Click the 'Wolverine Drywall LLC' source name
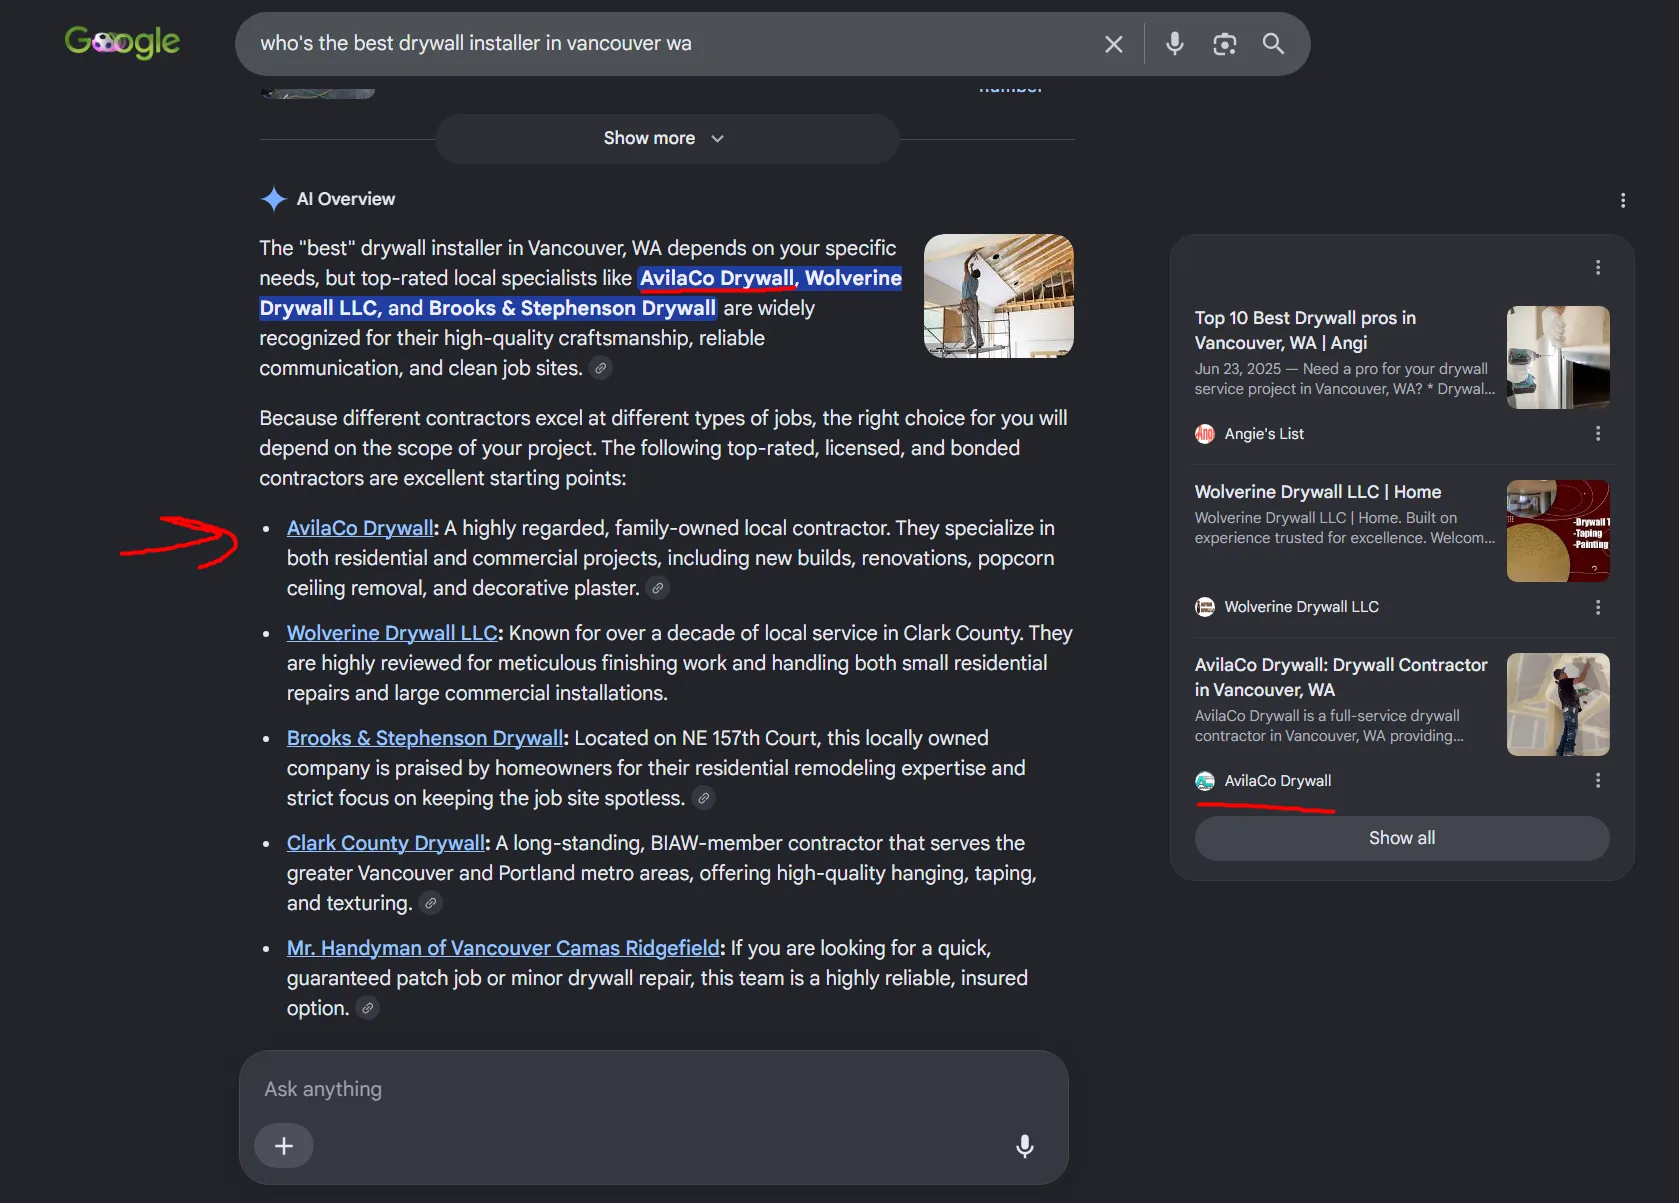1679x1203 pixels. pyautogui.click(x=1301, y=607)
